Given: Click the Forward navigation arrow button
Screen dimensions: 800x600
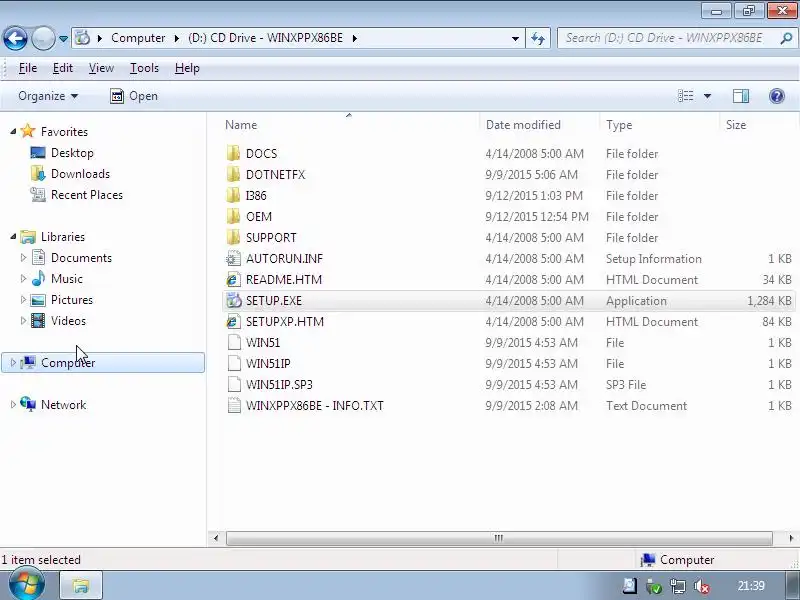Looking at the screenshot, I should (x=43, y=38).
